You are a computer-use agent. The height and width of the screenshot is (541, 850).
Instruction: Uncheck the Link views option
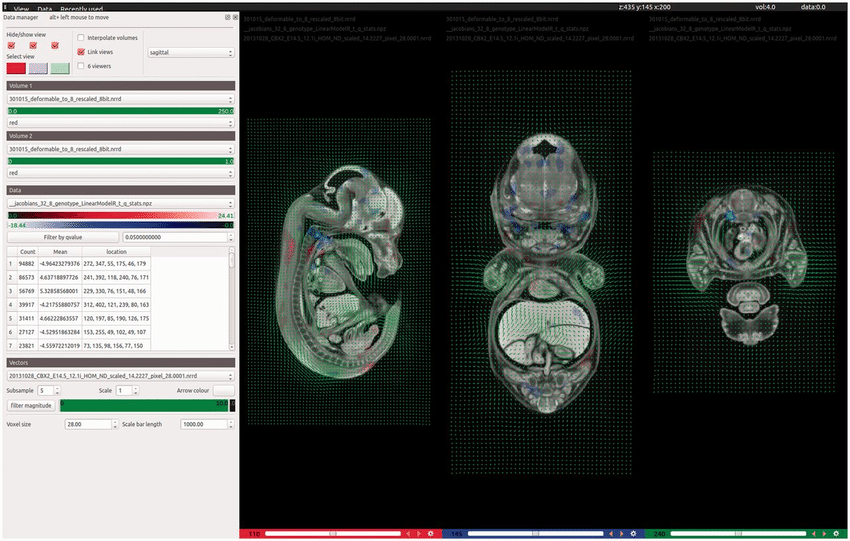[x=81, y=51]
